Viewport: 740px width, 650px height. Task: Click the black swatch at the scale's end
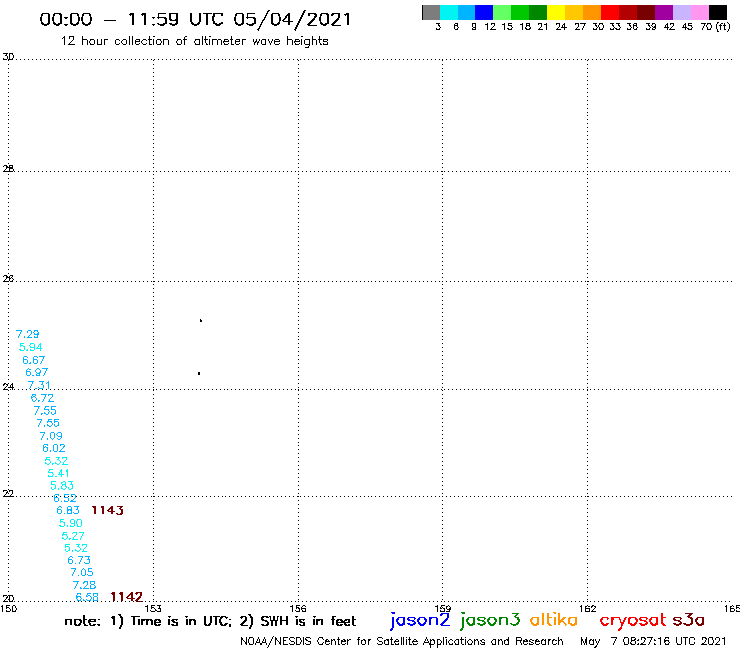point(717,12)
